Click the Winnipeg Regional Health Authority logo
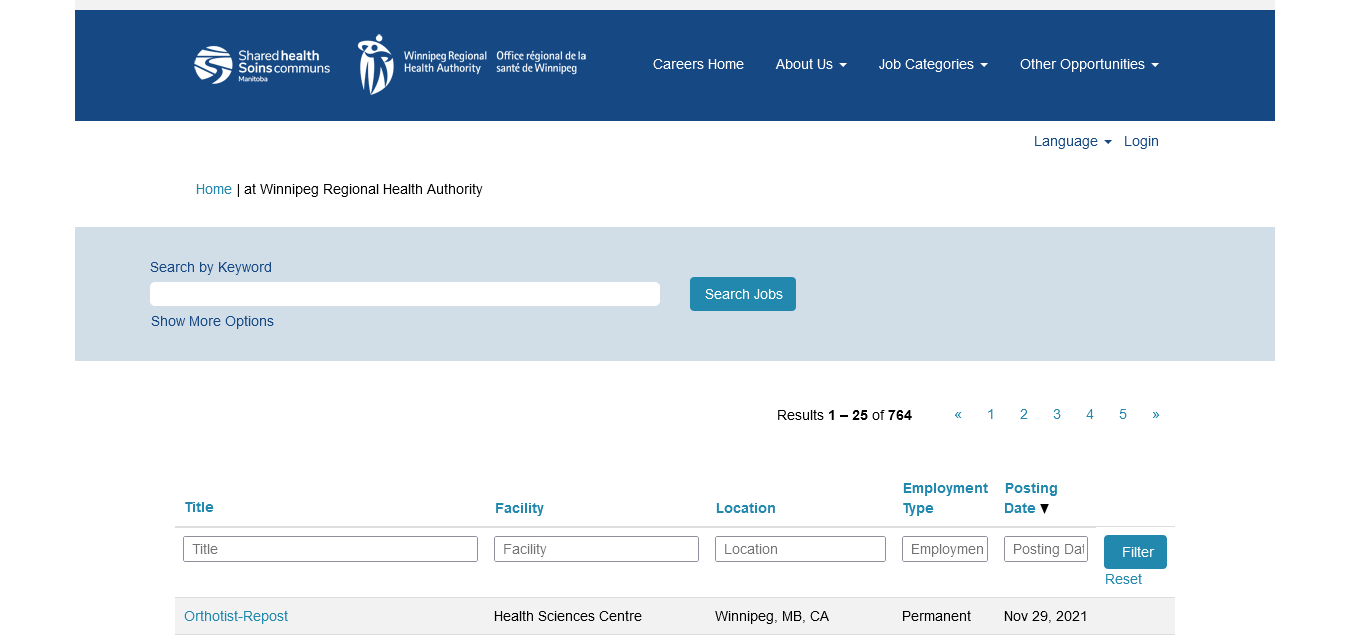1366x643 pixels. pos(472,64)
